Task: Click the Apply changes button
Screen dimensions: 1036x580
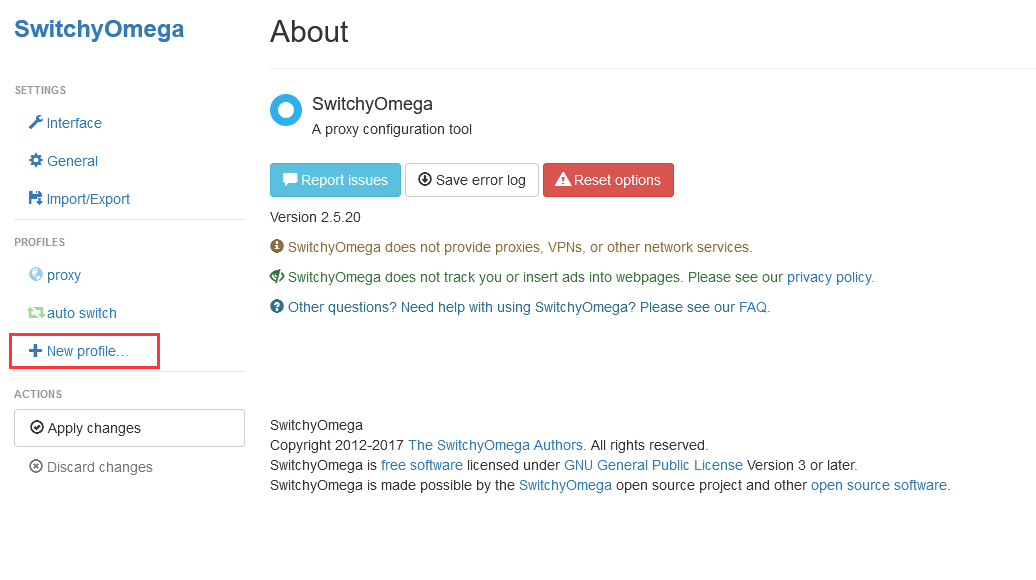Action: (x=130, y=428)
